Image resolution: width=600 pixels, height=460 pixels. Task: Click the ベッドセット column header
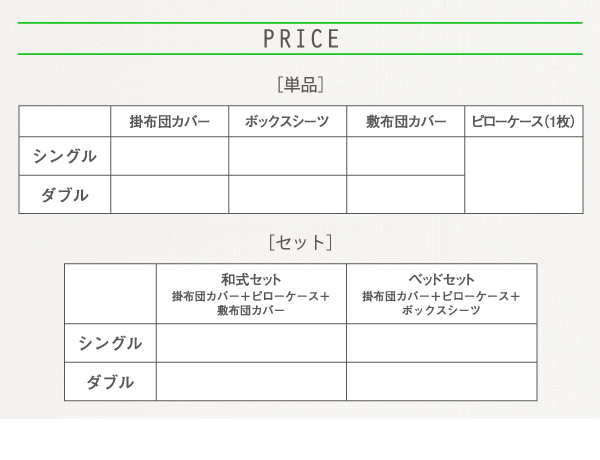click(x=442, y=294)
